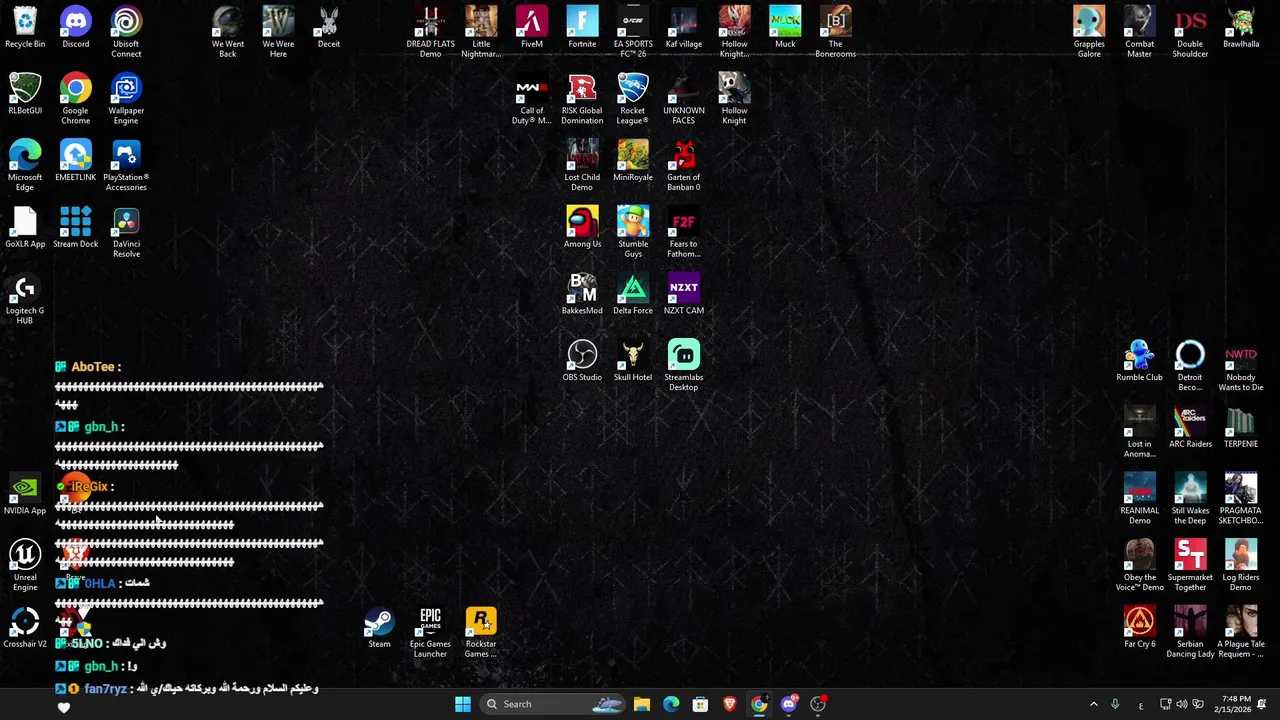1280x720 pixels.
Task: Select the UNKNOWN FACES desktop icon
Action: [684, 99]
